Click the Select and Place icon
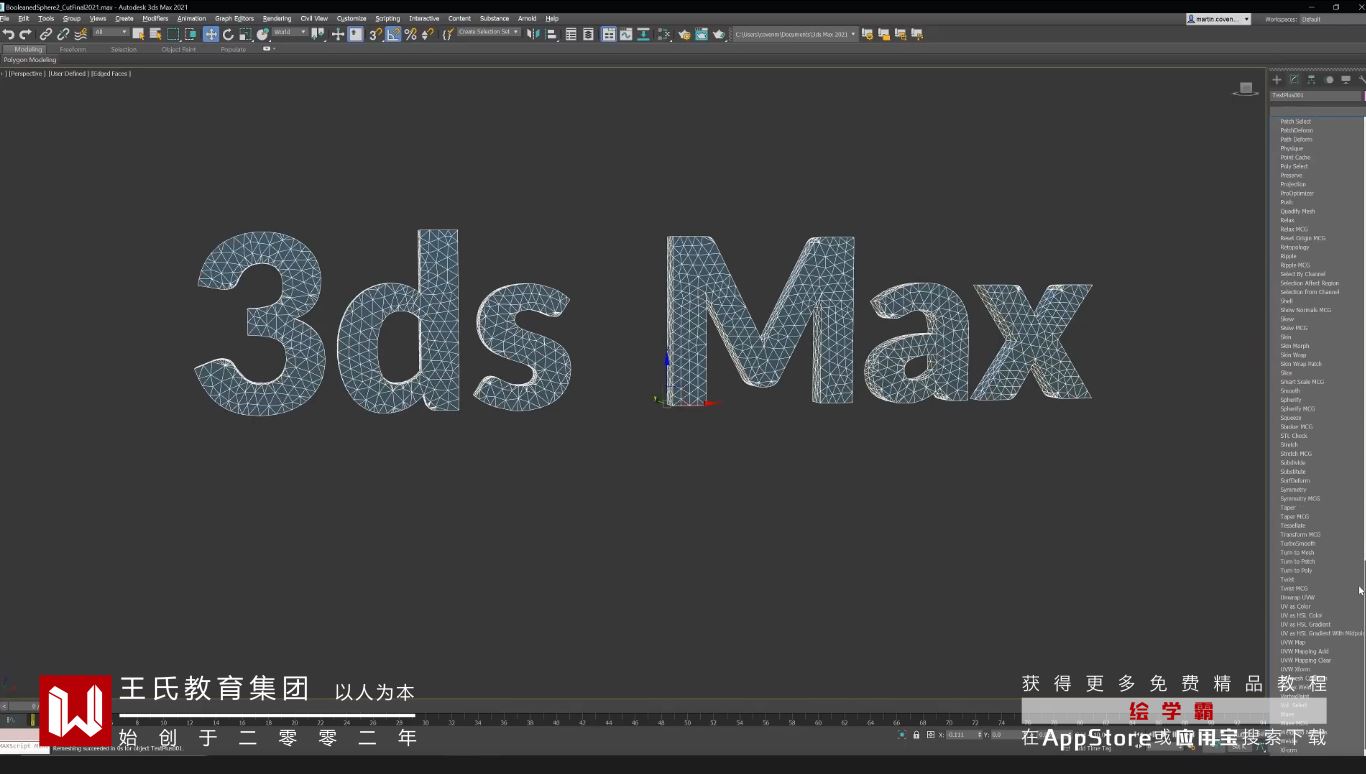1366x774 pixels. tap(262, 34)
